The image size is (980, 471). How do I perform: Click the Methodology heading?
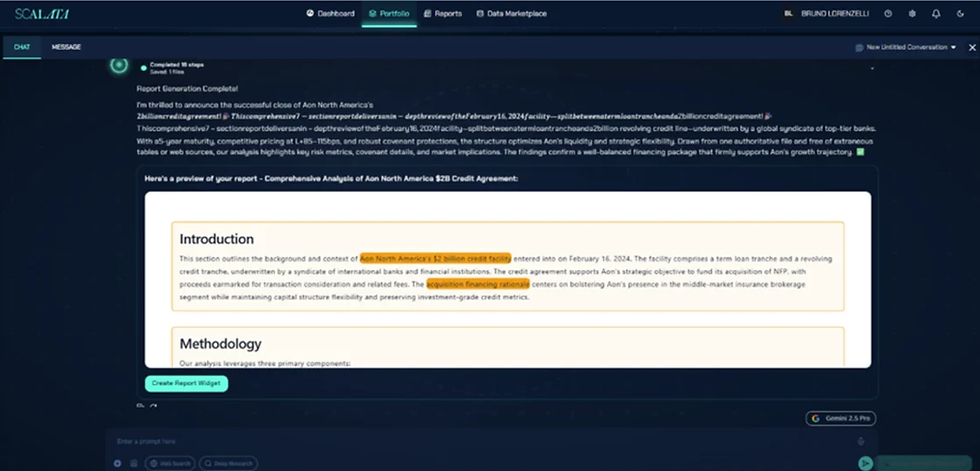tap(221, 344)
